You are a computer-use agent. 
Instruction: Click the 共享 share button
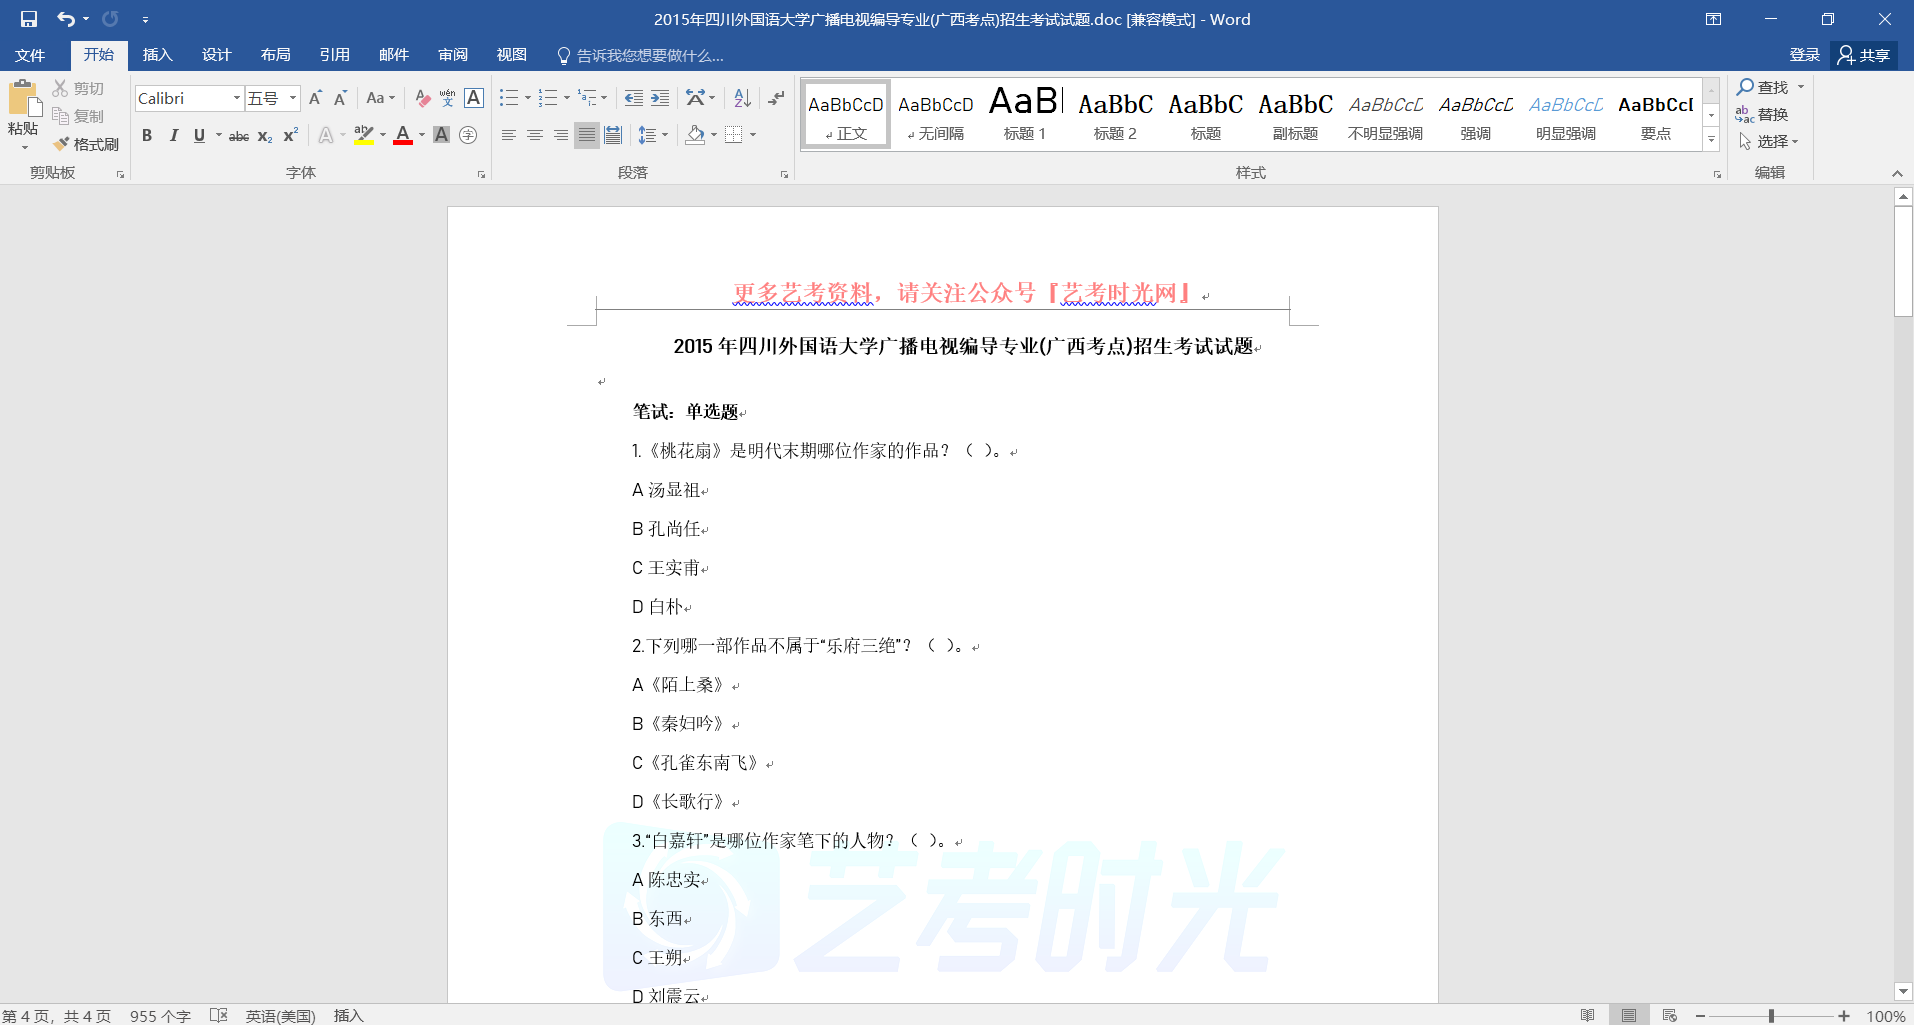[x=1864, y=55]
